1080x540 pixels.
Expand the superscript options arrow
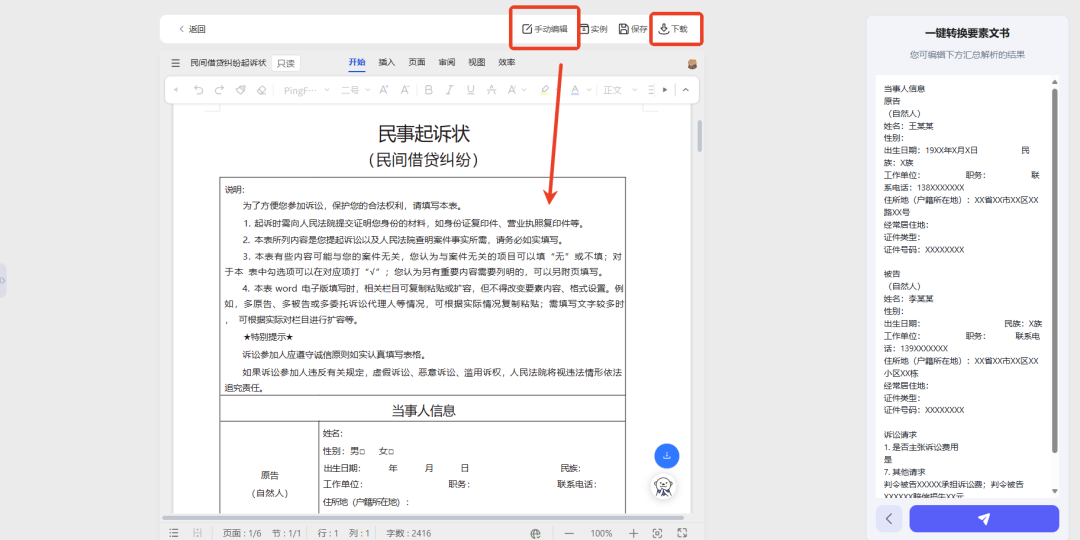(x=523, y=90)
